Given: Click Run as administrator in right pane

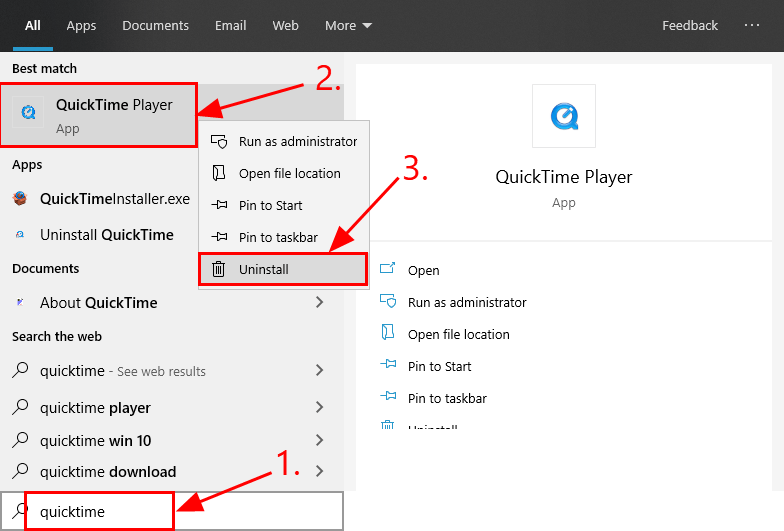Looking at the screenshot, I should 467,302.
